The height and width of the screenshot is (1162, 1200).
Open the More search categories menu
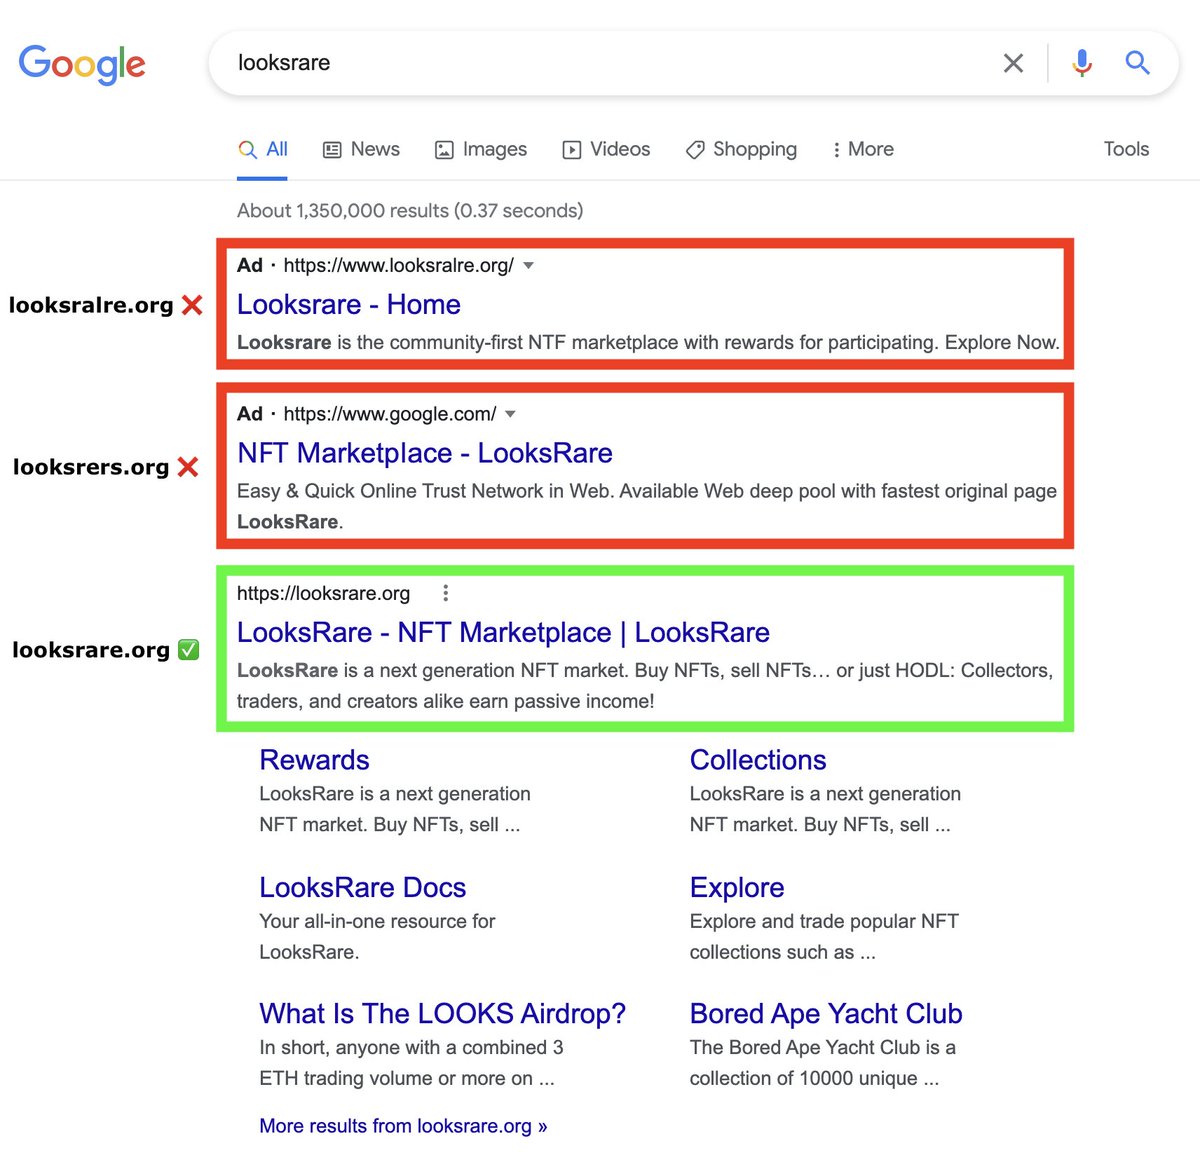862,150
